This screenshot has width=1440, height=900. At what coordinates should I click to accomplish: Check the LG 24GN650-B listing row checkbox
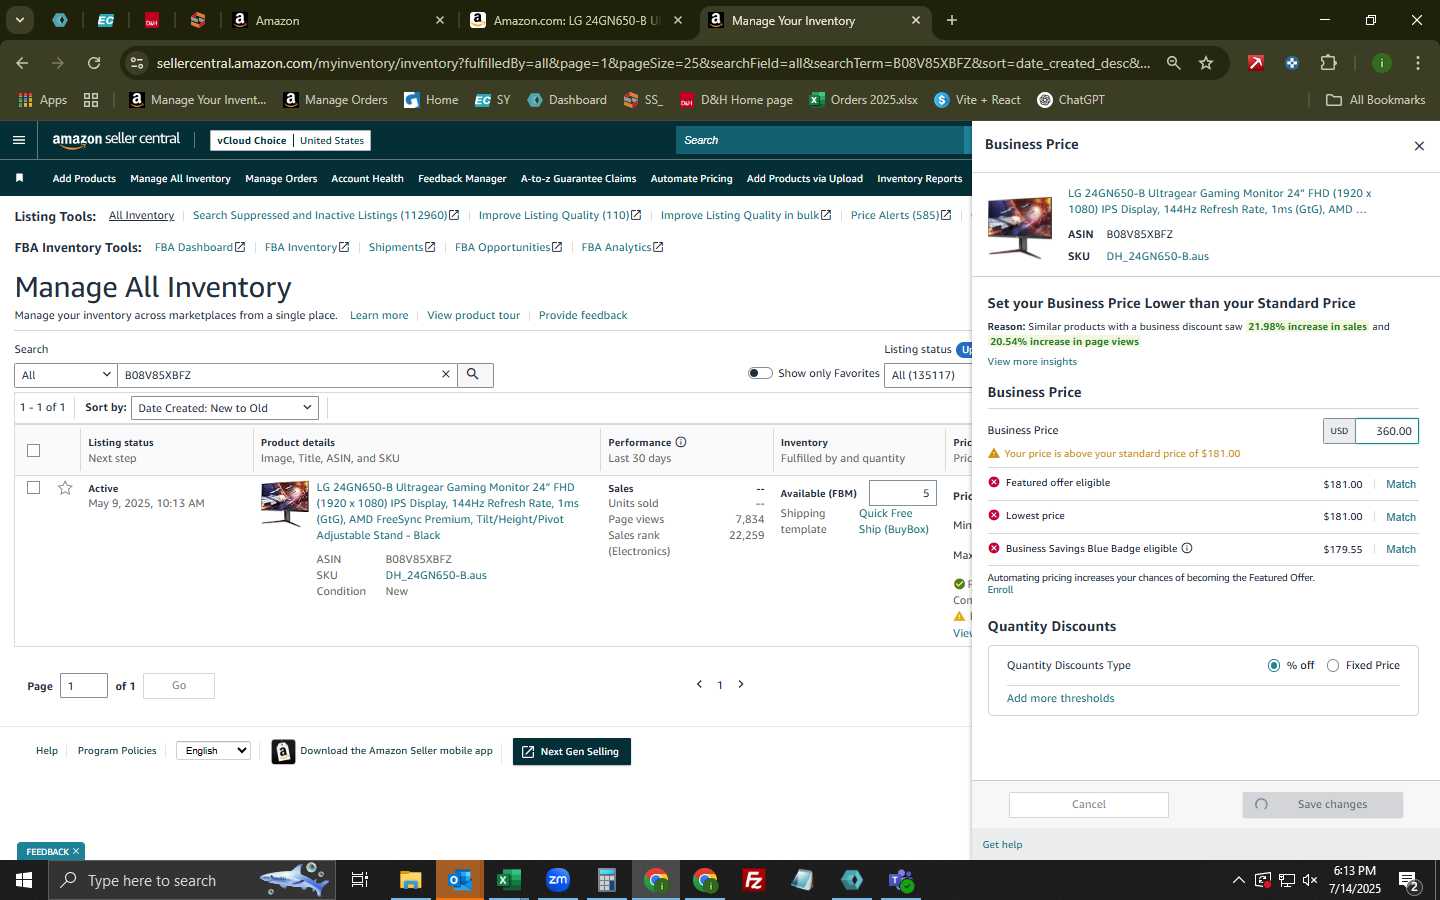point(33,488)
